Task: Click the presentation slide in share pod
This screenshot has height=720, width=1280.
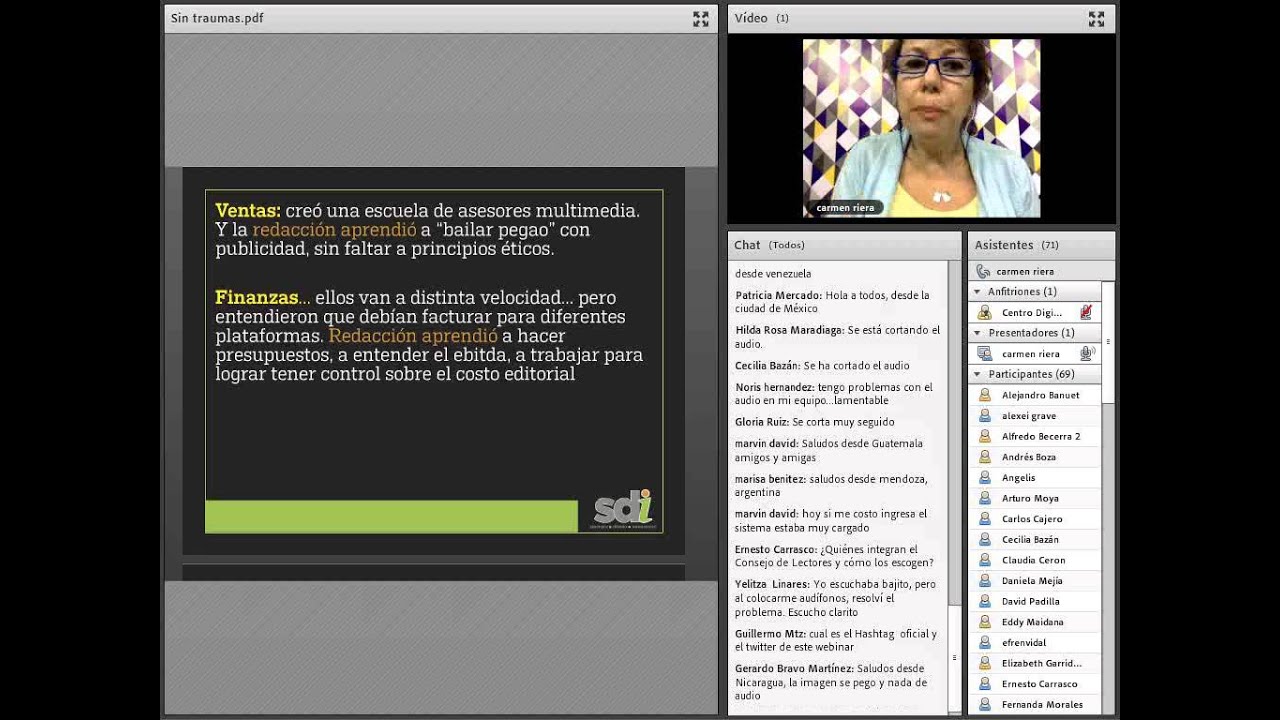Action: 434,361
